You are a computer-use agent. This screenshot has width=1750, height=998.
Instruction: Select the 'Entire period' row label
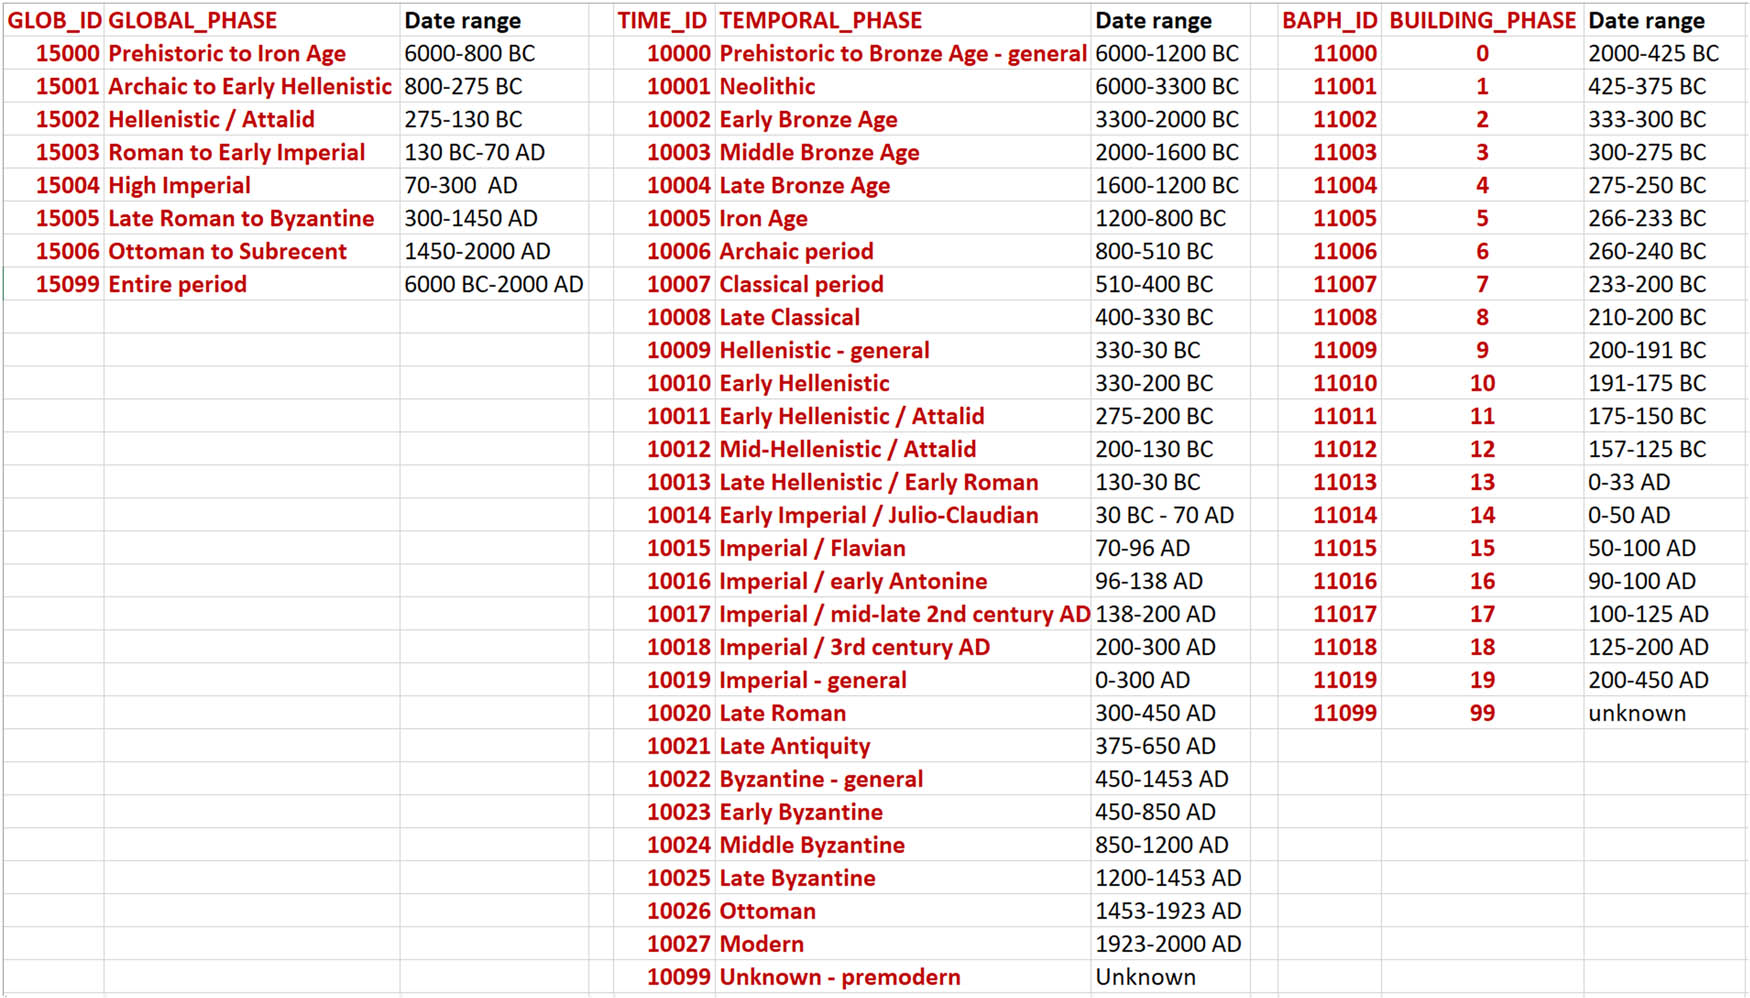coord(177,284)
